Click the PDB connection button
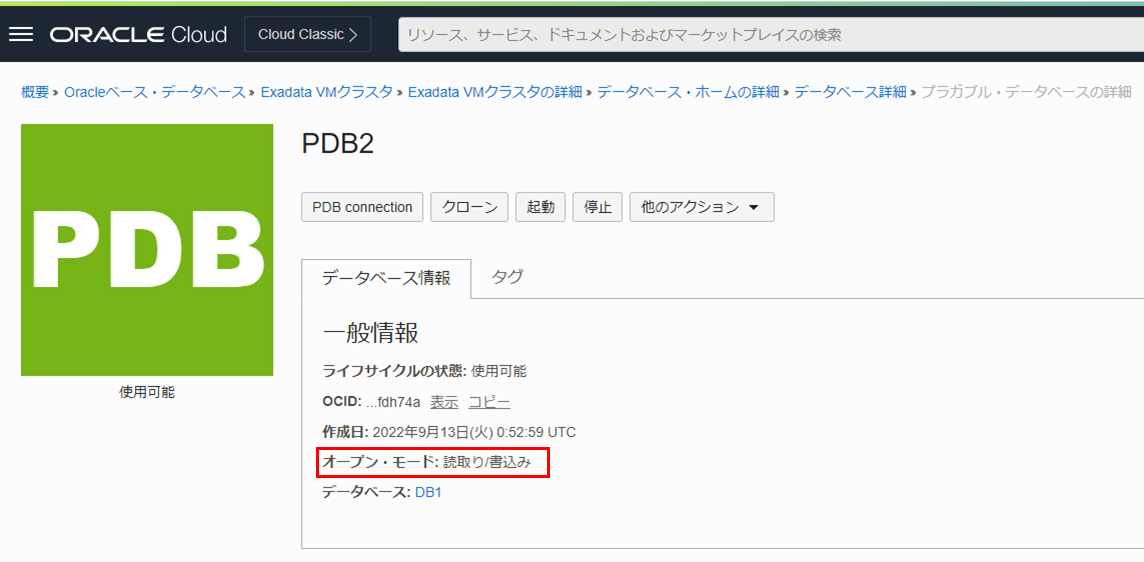 pyautogui.click(x=362, y=207)
